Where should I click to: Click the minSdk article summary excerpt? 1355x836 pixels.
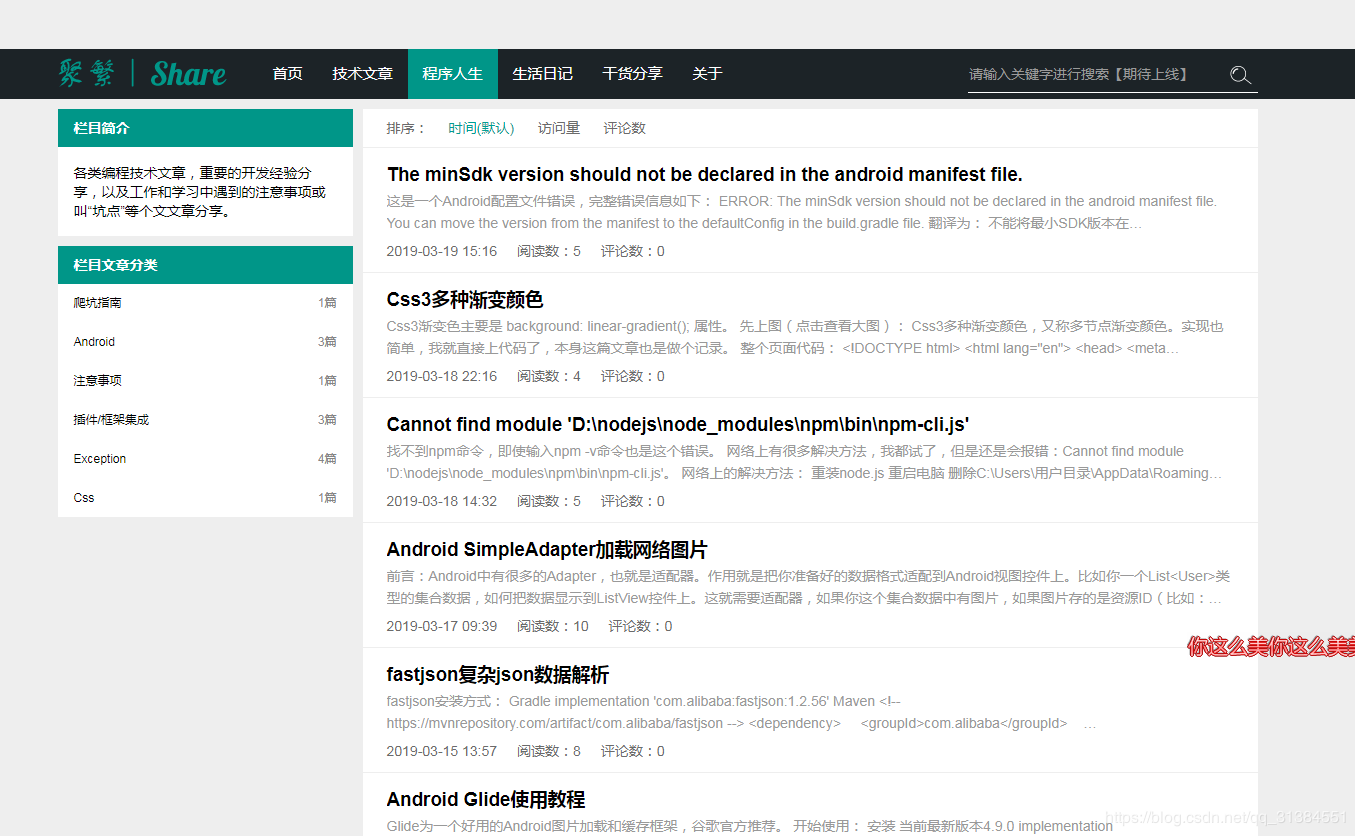click(x=802, y=212)
